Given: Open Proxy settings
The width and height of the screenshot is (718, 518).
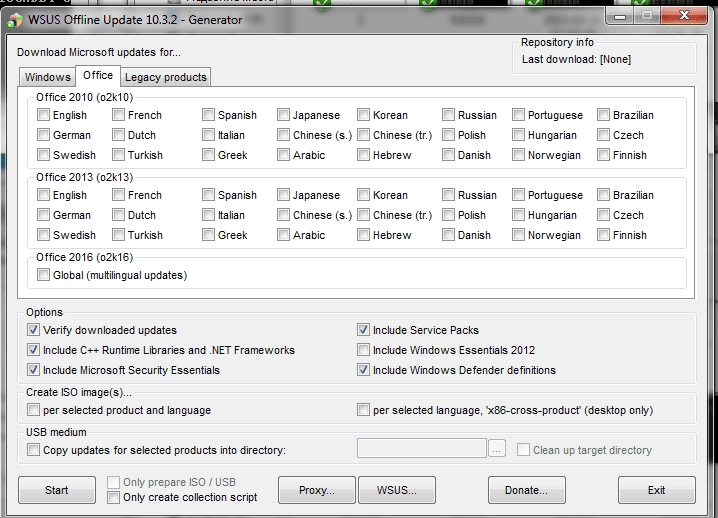Looking at the screenshot, I should pyautogui.click(x=317, y=490).
